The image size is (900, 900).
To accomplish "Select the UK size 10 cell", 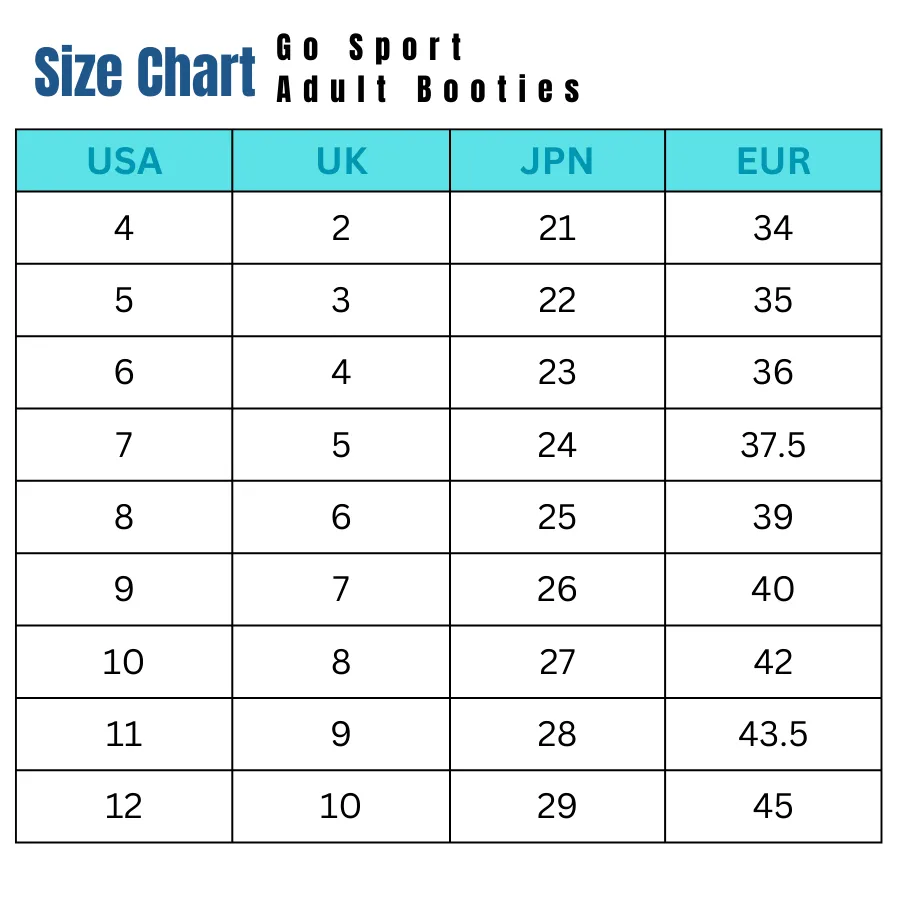I will click(x=341, y=806).
